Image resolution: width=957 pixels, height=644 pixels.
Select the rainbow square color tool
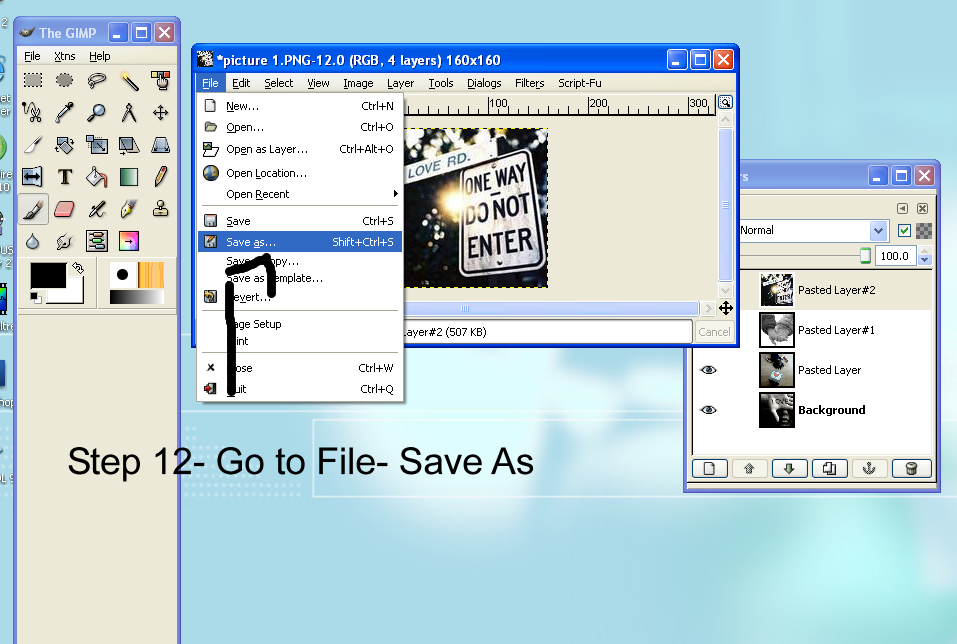(x=129, y=242)
